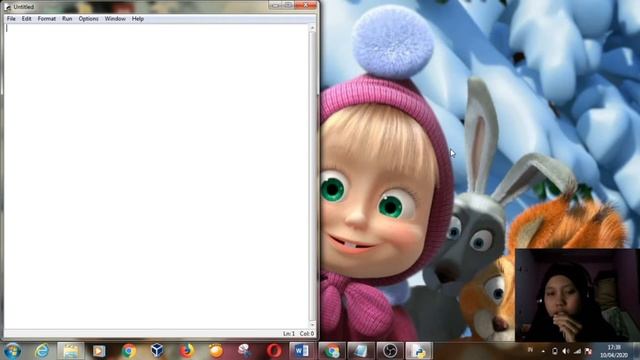The height and width of the screenshot is (360, 640).
Task: Launch Firefox from the taskbar
Action: coord(187,351)
